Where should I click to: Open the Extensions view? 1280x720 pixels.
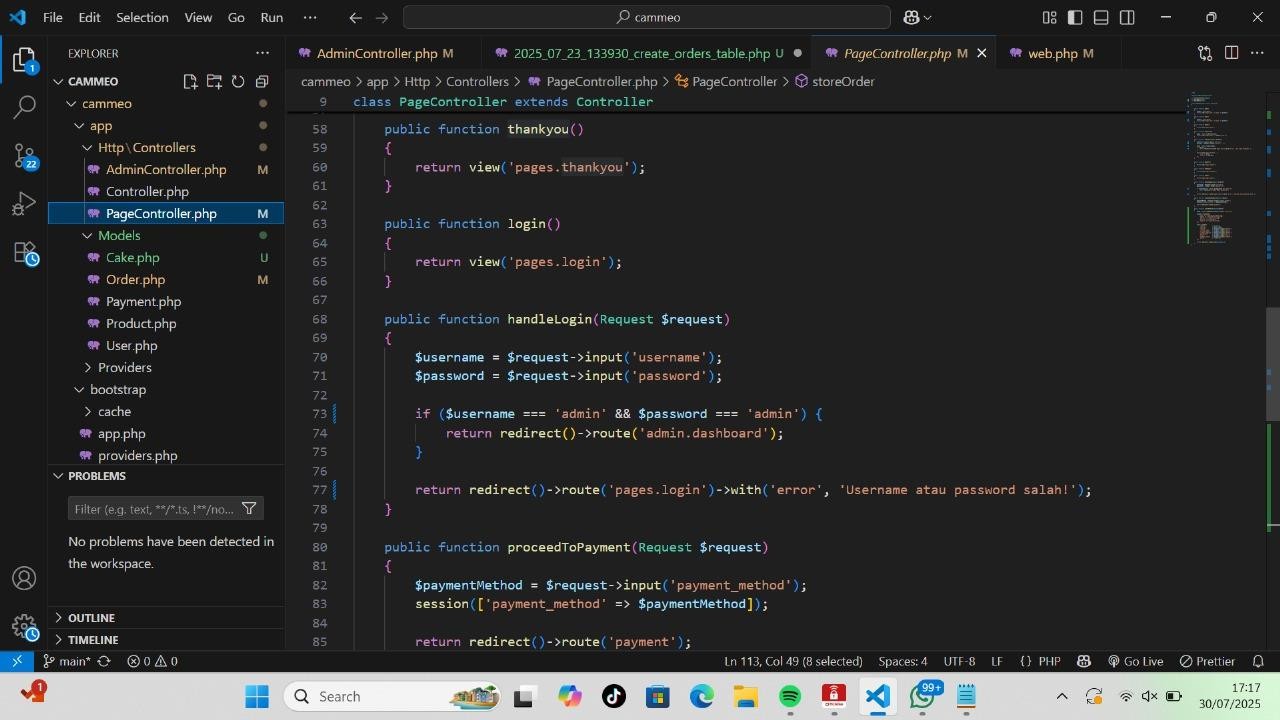[x=24, y=253]
